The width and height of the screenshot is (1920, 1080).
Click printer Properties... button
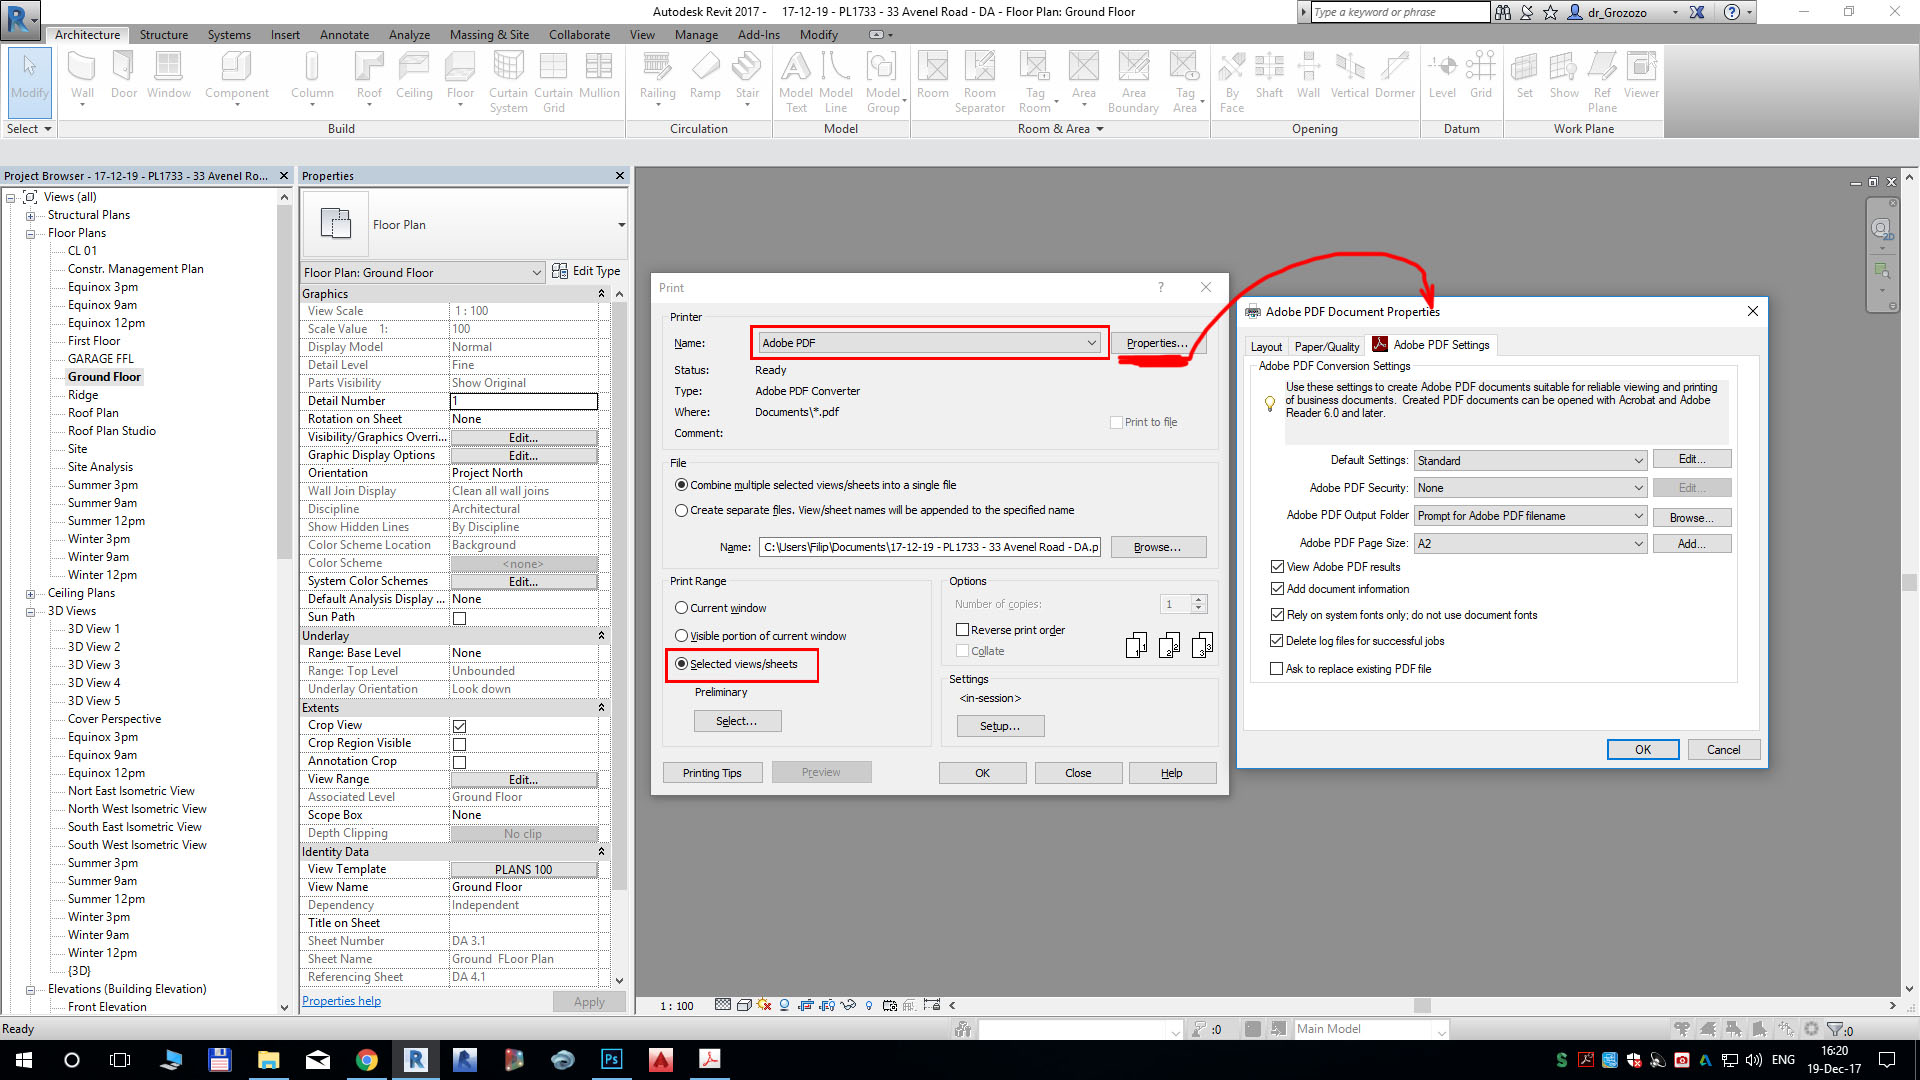pos(1158,343)
